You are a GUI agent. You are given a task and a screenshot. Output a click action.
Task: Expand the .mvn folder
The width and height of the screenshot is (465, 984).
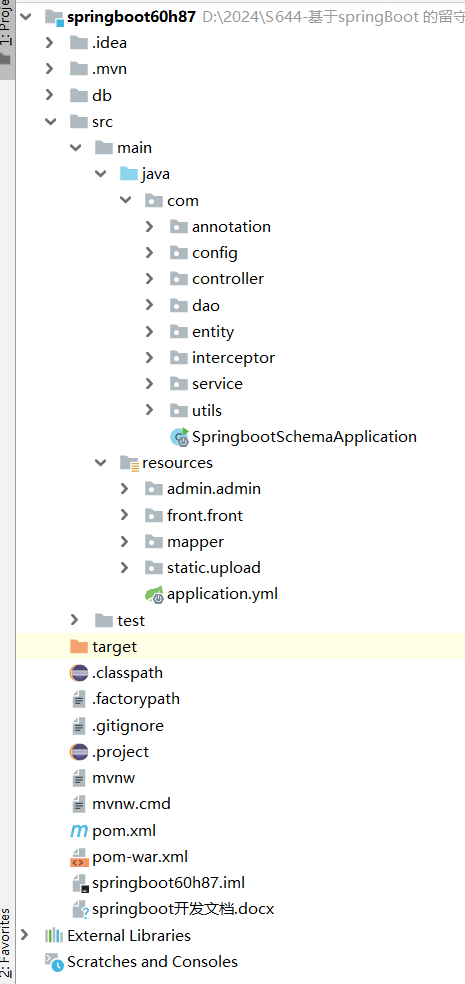click(x=50, y=68)
